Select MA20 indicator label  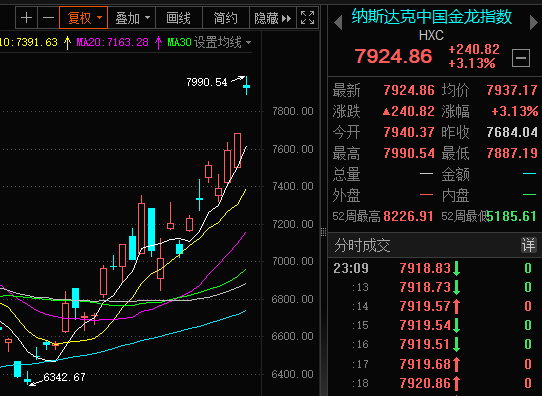112,43
